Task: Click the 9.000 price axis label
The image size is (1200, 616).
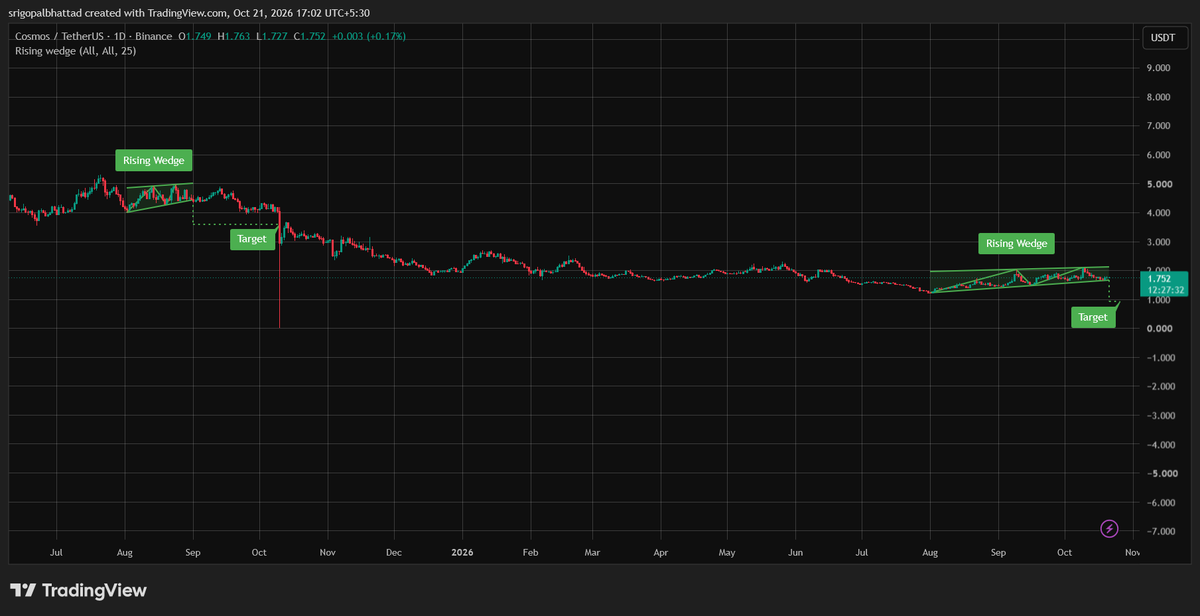Action: [1159, 68]
